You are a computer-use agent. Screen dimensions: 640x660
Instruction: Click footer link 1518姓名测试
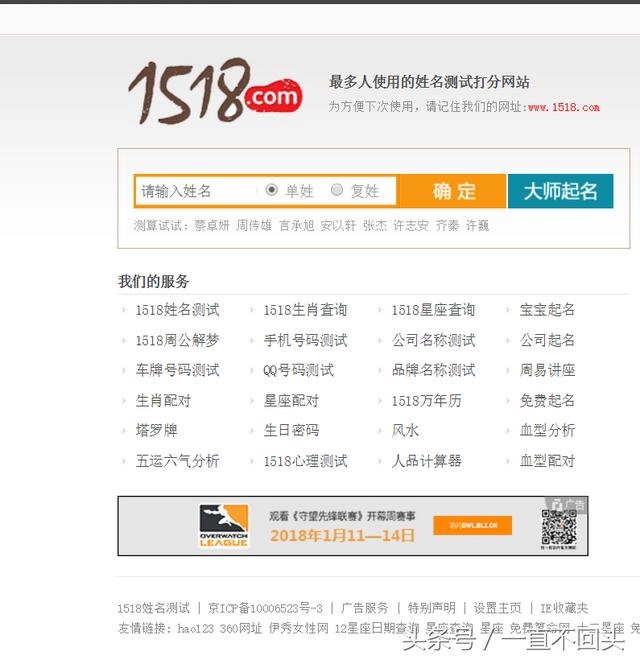(154, 608)
